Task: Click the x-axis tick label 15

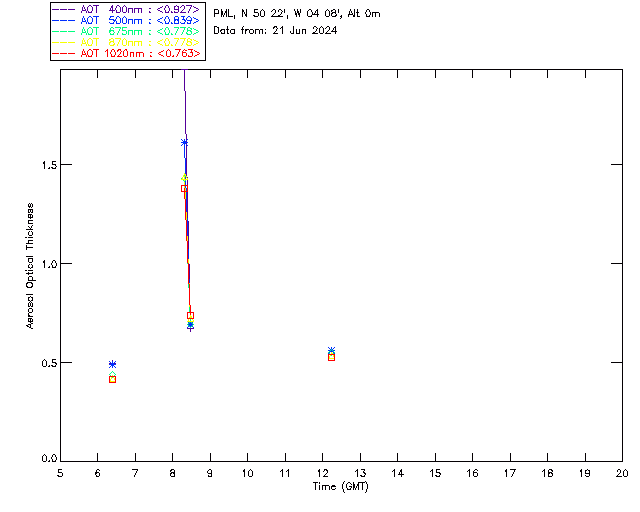Action: (x=435, y=473)
